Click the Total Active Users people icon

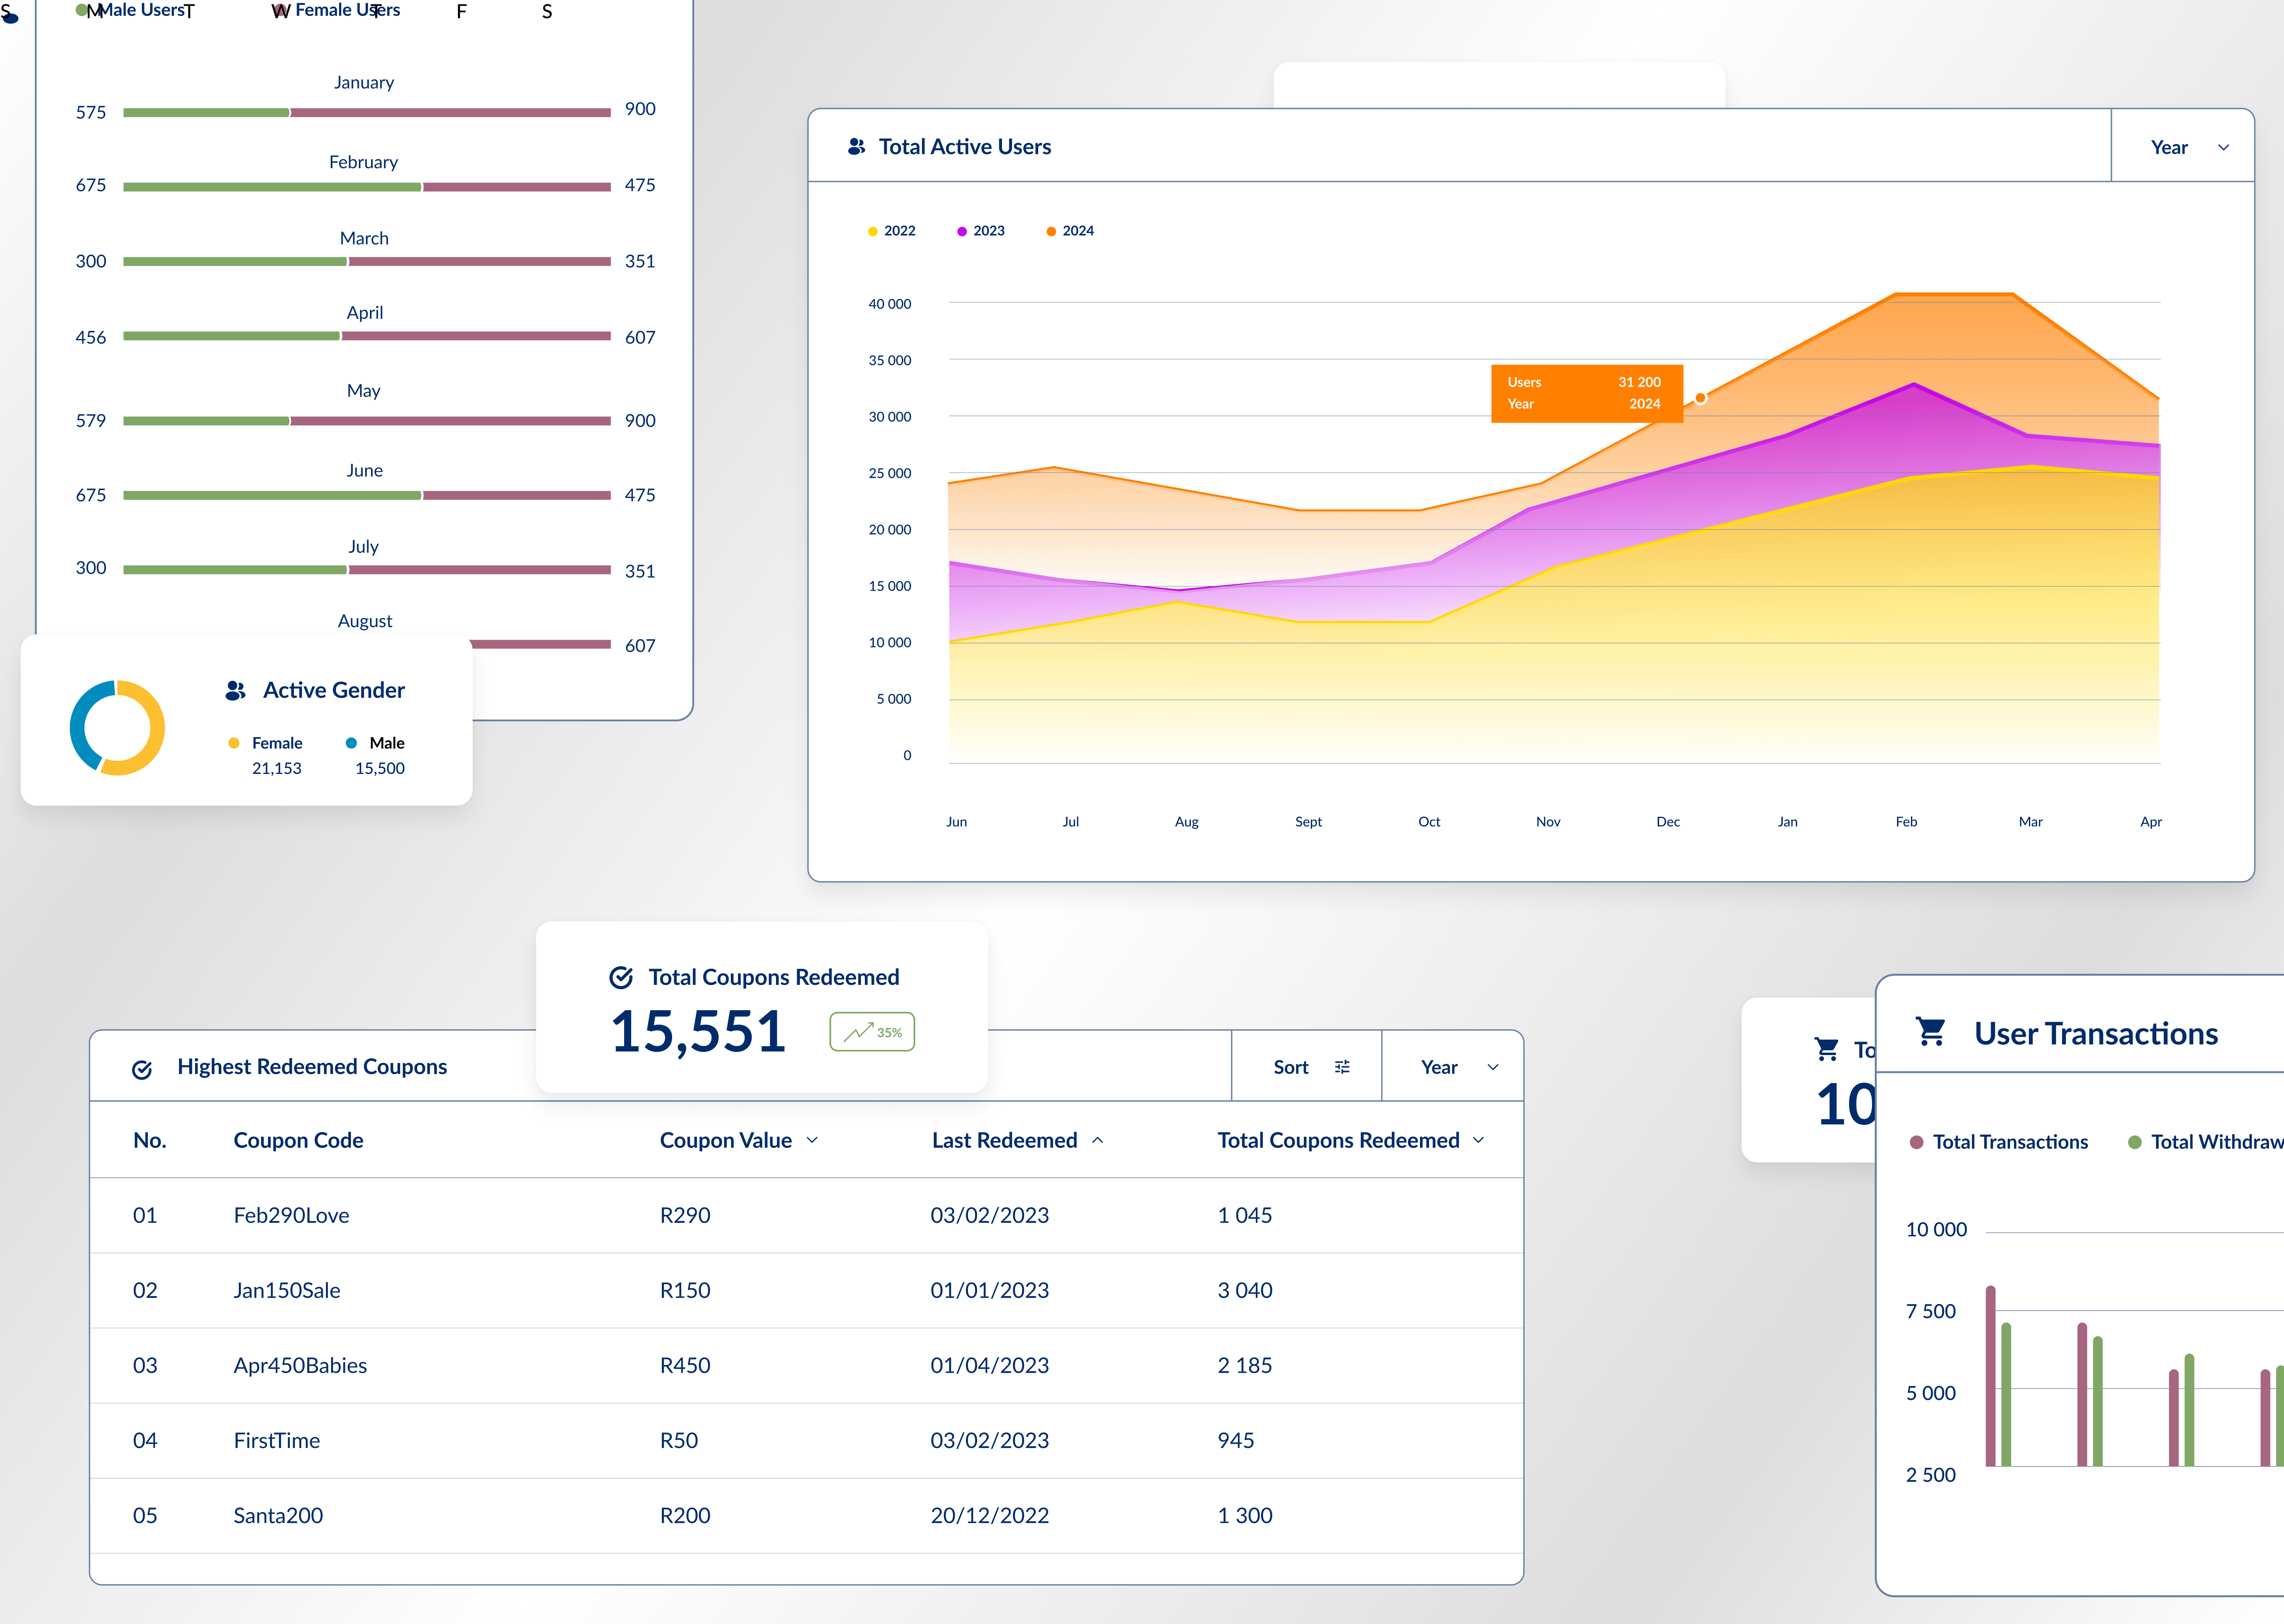point(856,147)
